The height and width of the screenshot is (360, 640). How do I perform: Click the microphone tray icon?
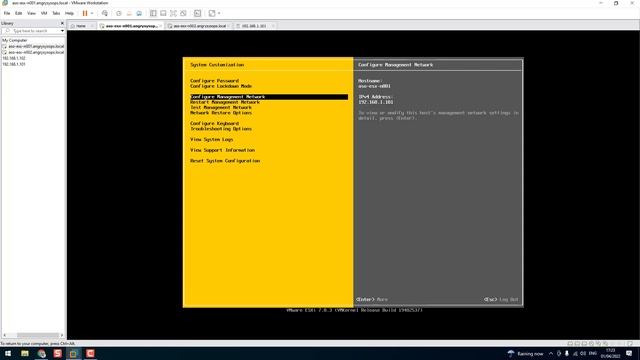click(567, 353)
